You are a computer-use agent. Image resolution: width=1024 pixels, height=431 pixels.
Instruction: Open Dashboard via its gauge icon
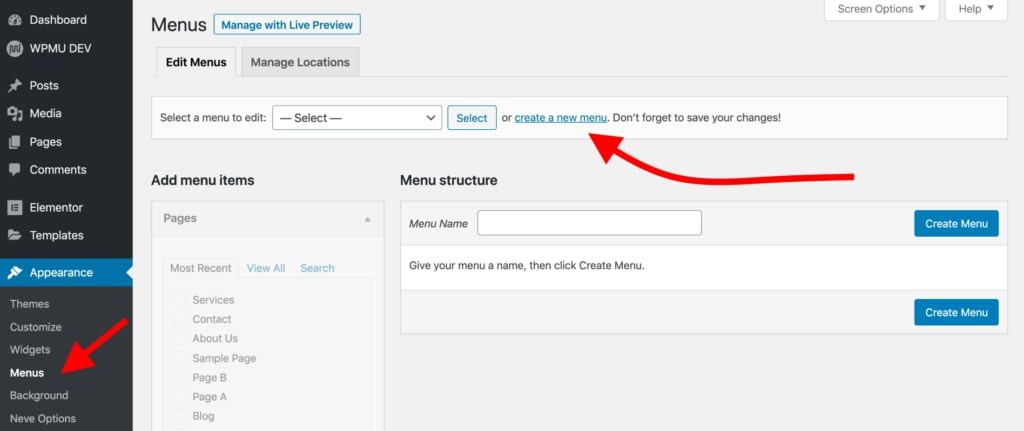click(x=14, y=20)
